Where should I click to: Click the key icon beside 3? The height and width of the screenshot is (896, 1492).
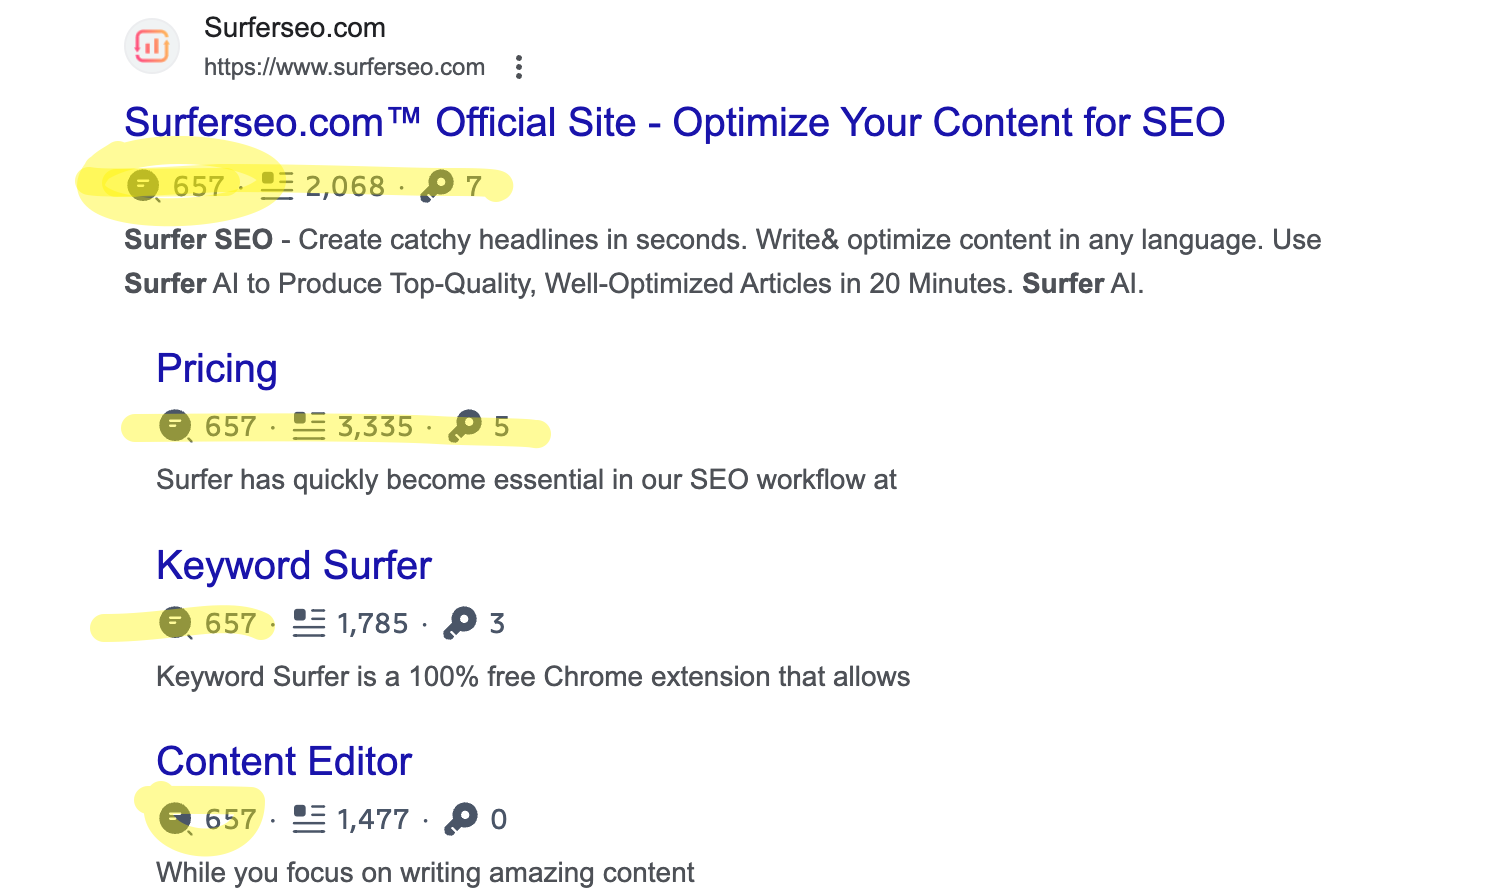(461, 623)
